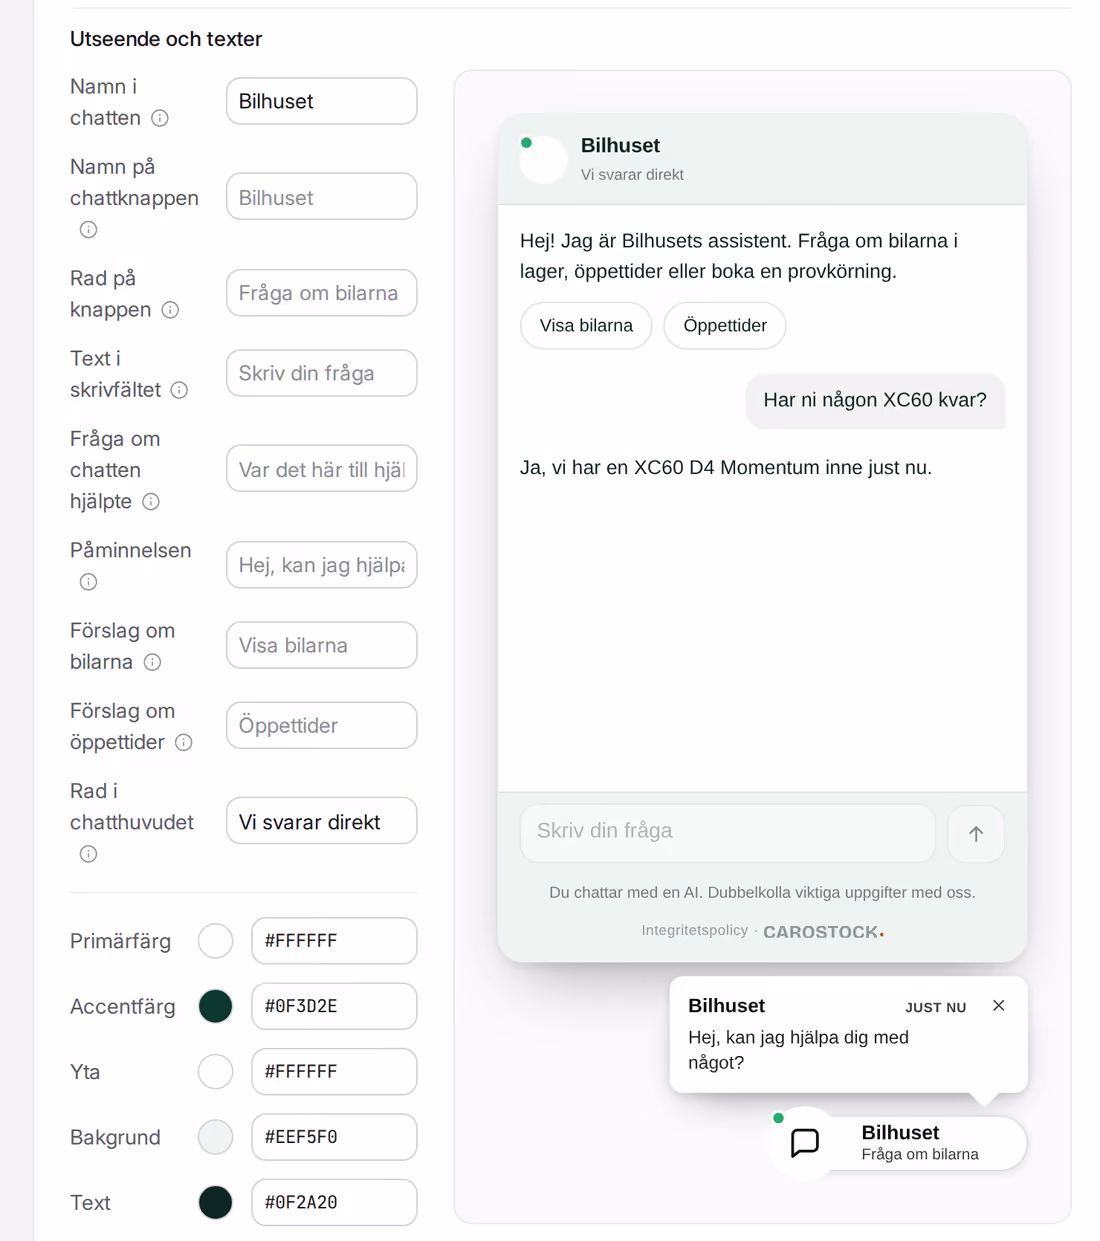Click the user message about XC60
Image resolution: width=1100 pixels, height=1241 pixels.
(875, 401)
